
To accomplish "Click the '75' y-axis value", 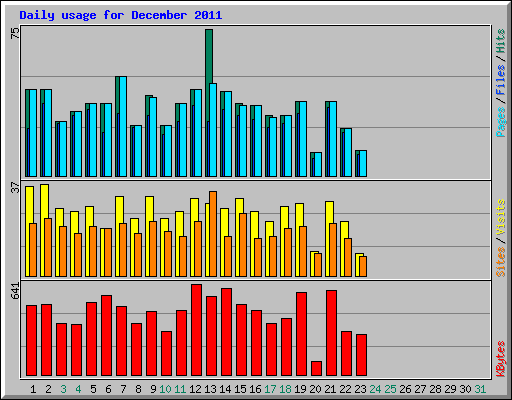I will point(15,33).
